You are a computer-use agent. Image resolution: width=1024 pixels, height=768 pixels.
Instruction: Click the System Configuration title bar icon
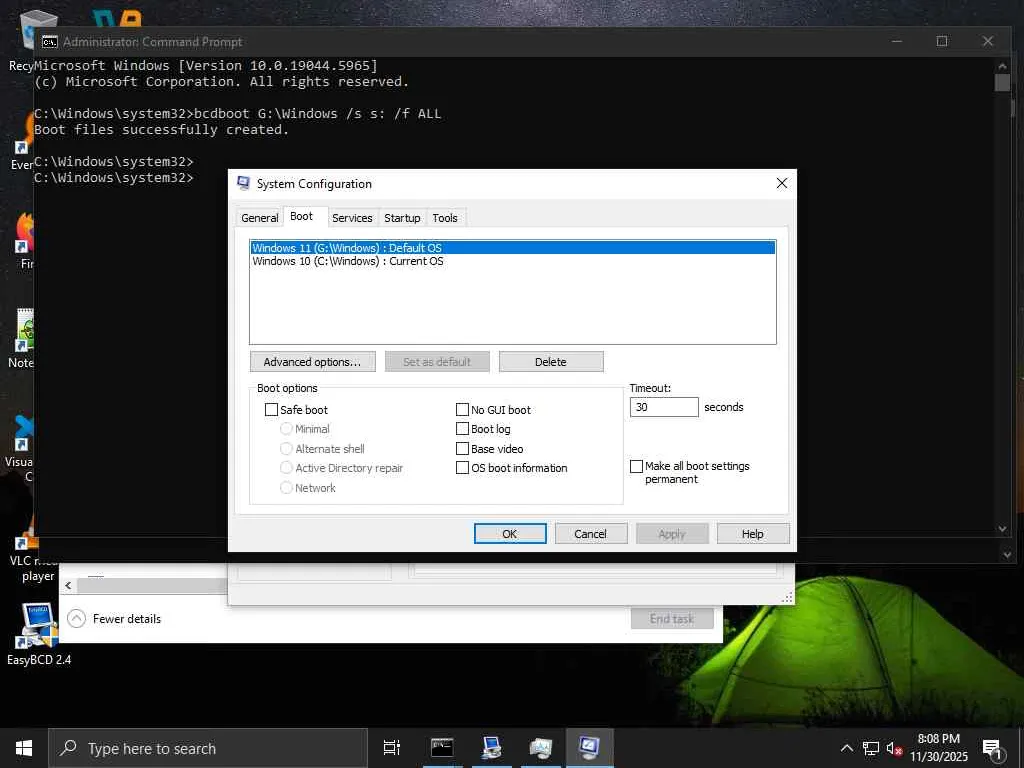click(244, 184)
